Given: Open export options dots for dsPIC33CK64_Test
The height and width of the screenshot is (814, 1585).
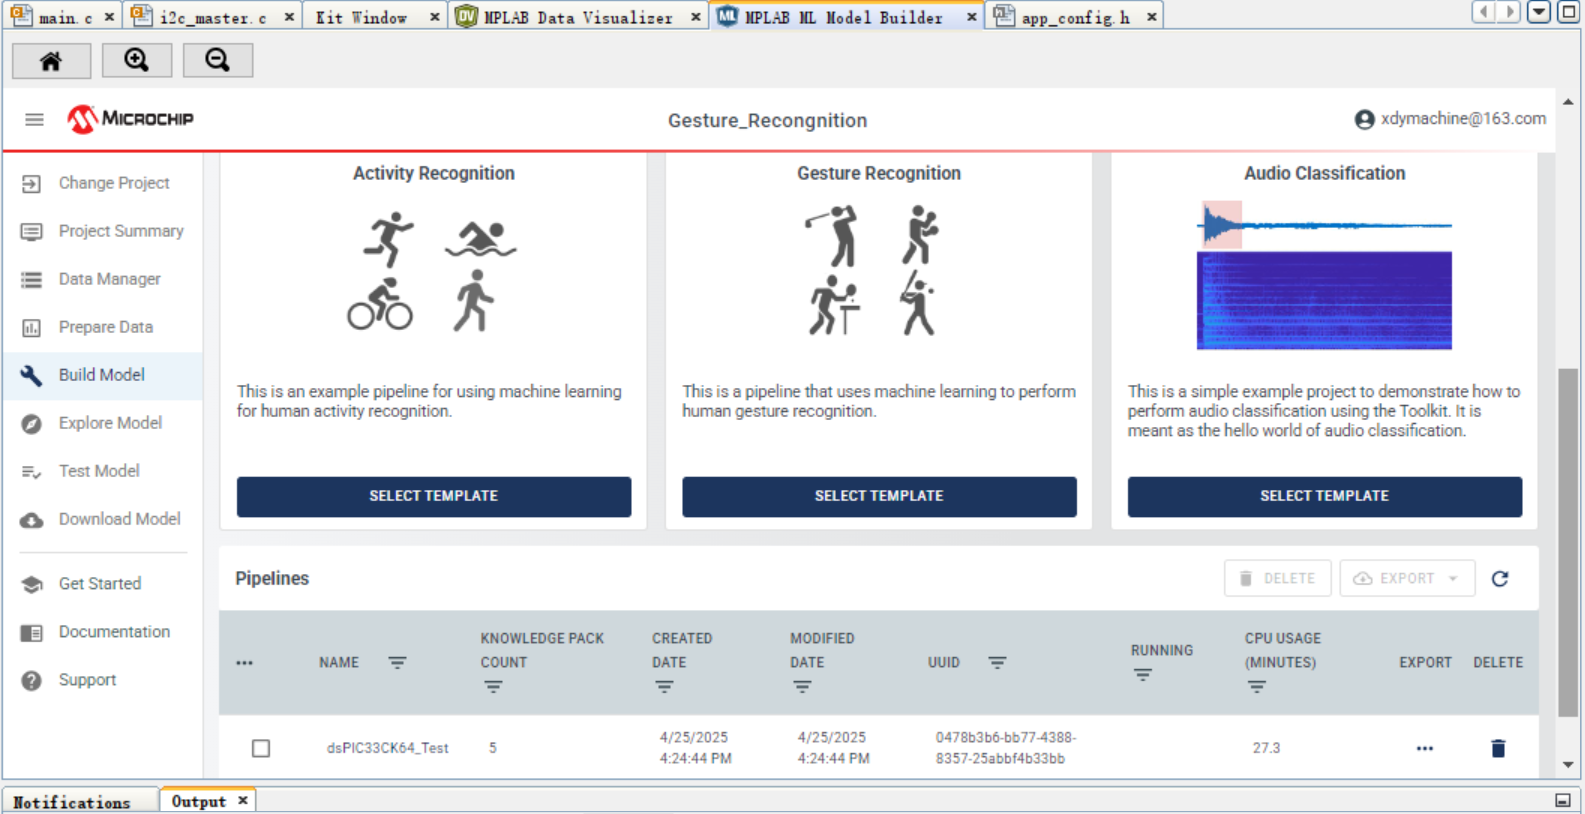Looking at the screenshot, I should coord(1425,748).
